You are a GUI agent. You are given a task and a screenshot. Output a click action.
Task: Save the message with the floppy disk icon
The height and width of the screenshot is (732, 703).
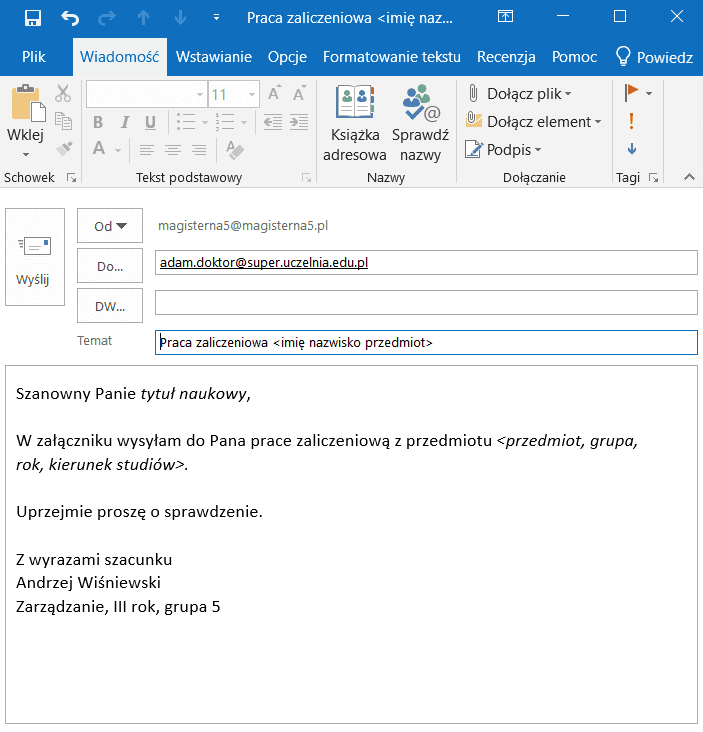[x=33, y=18]
